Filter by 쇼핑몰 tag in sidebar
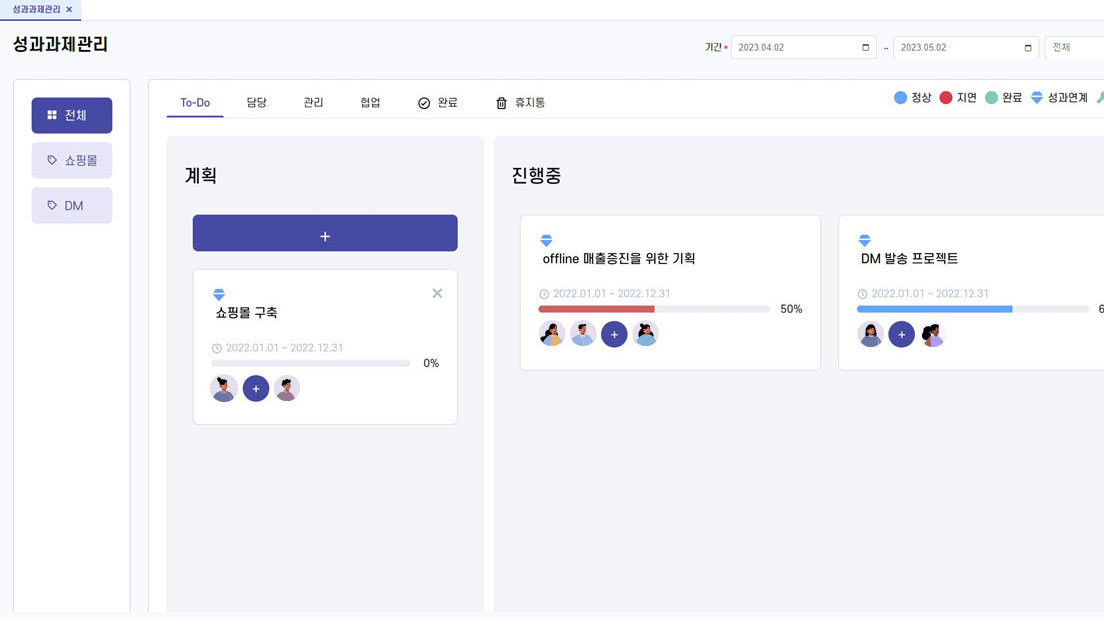 pos(72,160)
